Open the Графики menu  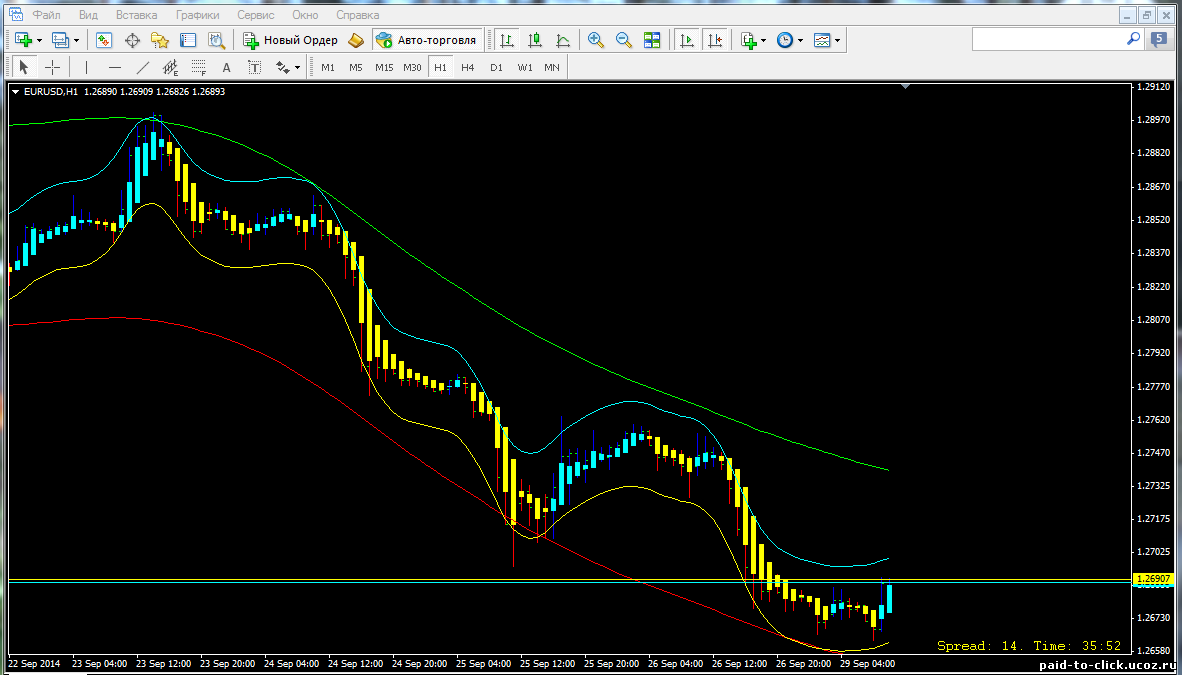(198, 14)
